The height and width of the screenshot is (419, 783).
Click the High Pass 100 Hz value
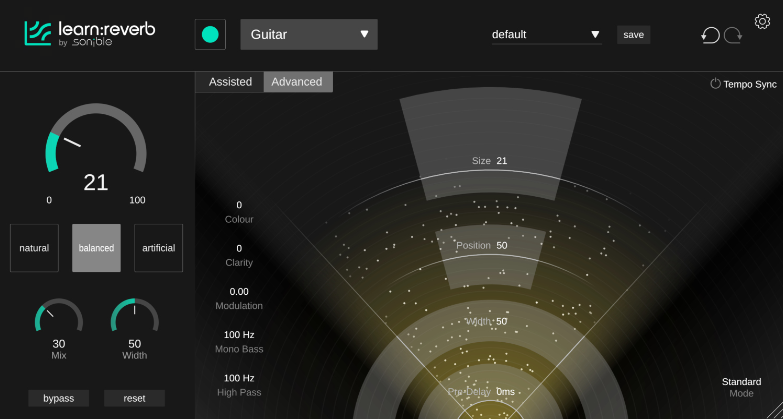(x=239, y=378)
